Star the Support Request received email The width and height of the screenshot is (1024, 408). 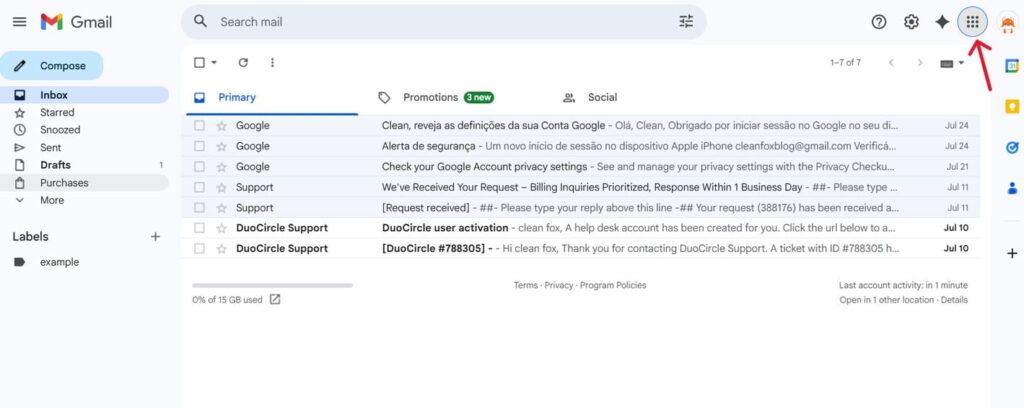point(221,208)
